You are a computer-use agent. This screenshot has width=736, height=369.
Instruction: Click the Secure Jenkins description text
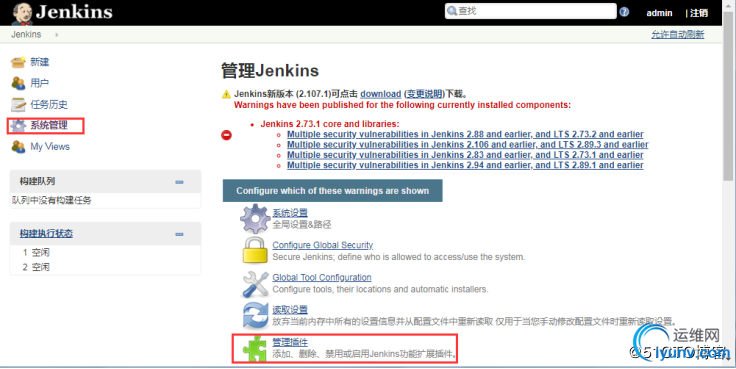click(399, 257)
